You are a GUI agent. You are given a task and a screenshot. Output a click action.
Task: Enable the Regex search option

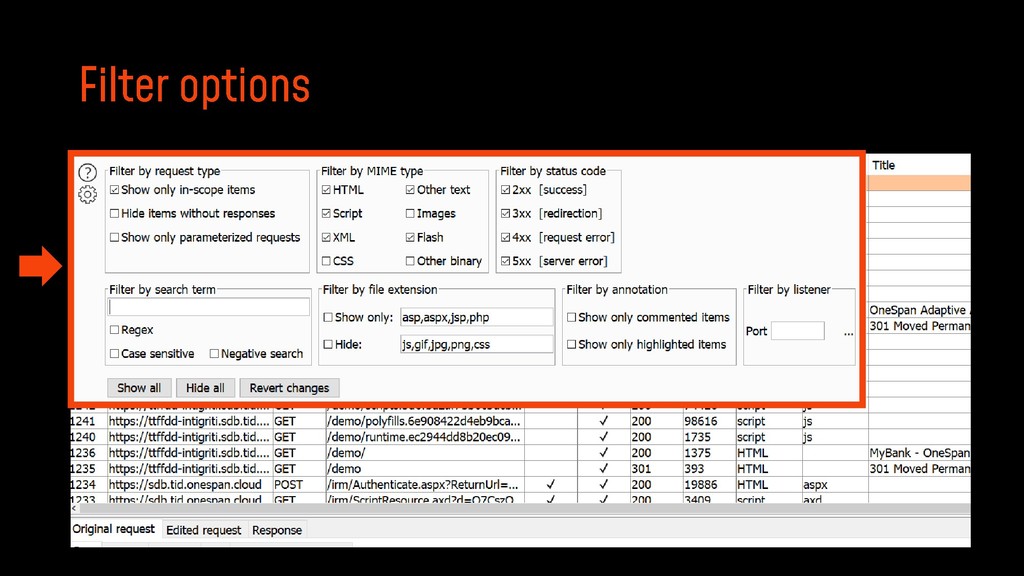pos(115,330)
